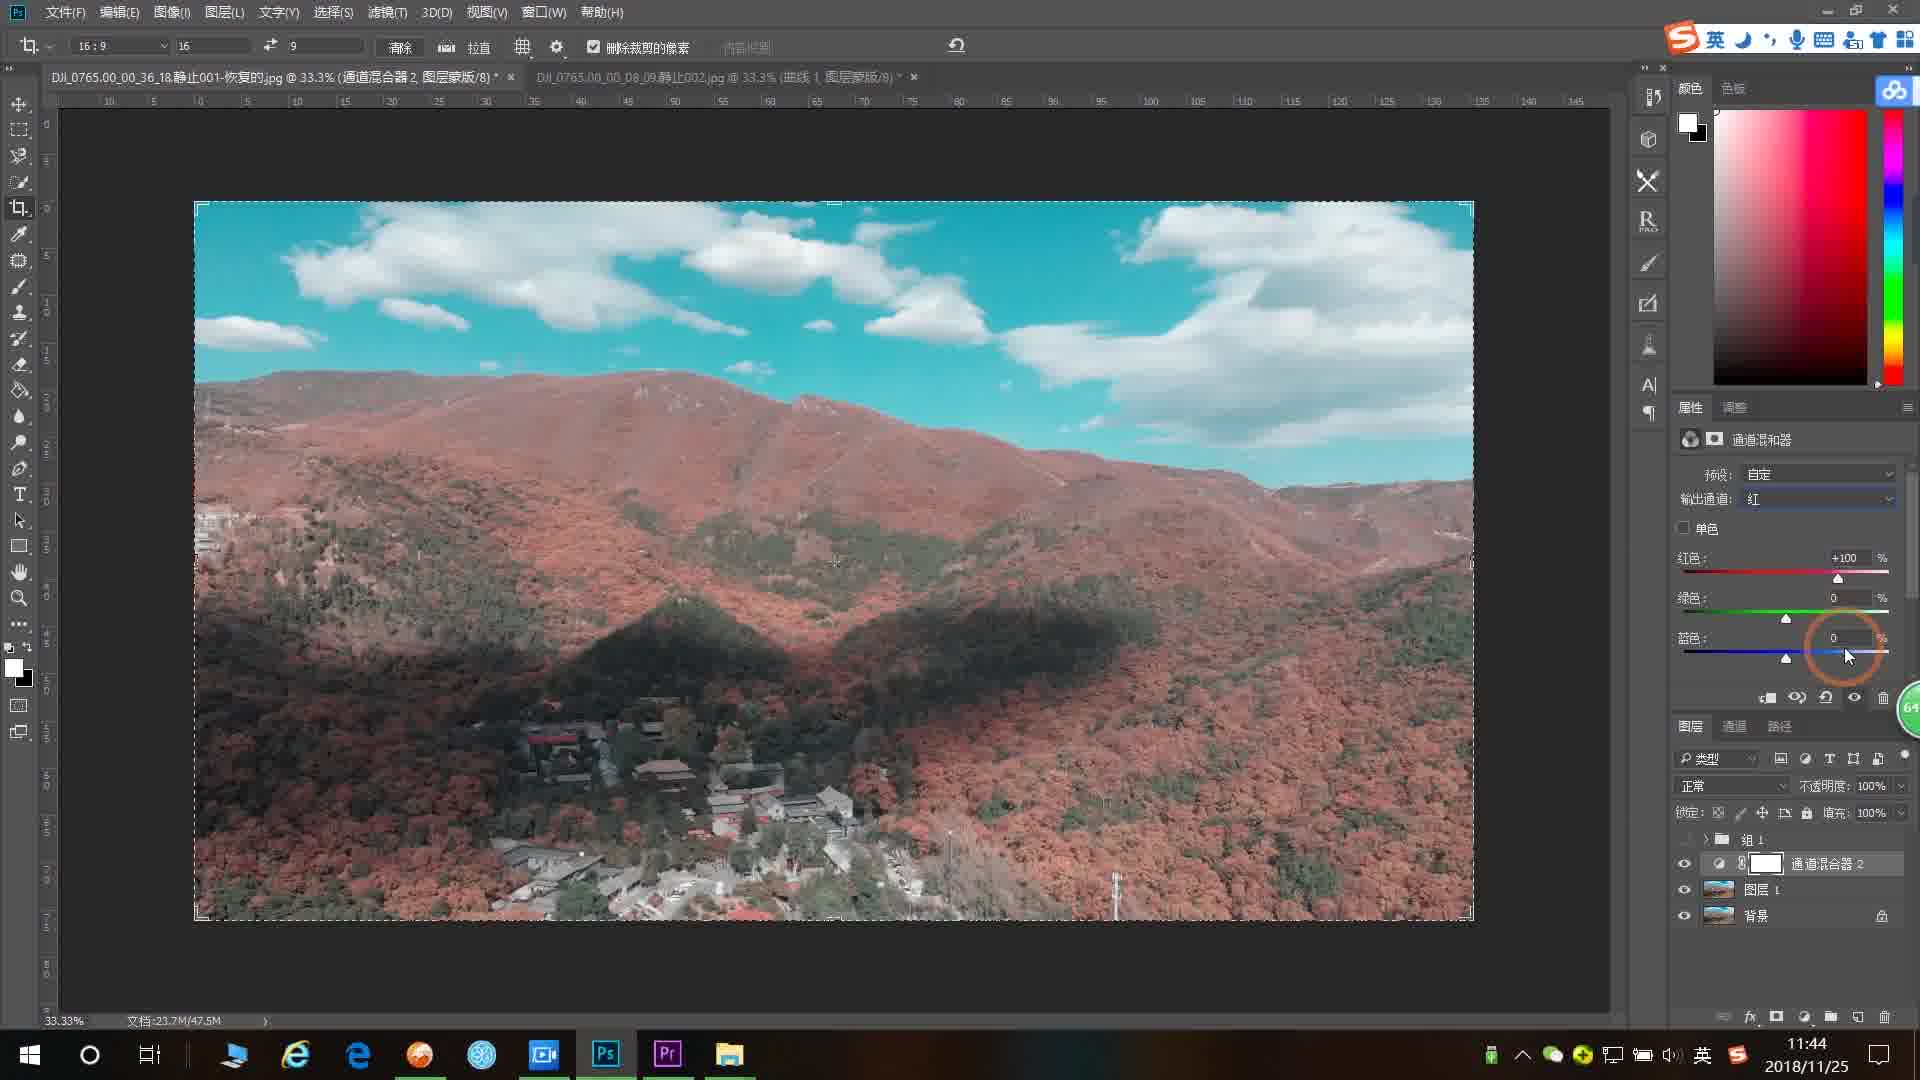Switch to the 通道 channels tab
1920x1080 pixels.
click(1734, 726)
